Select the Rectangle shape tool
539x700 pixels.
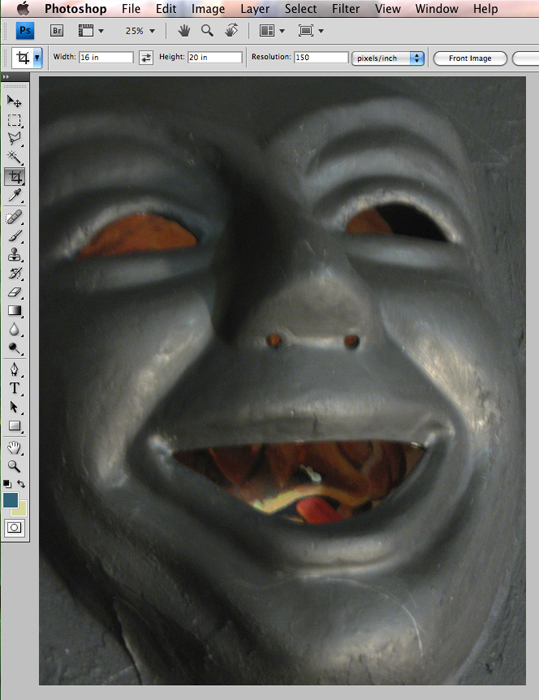(x=14, y=426)
